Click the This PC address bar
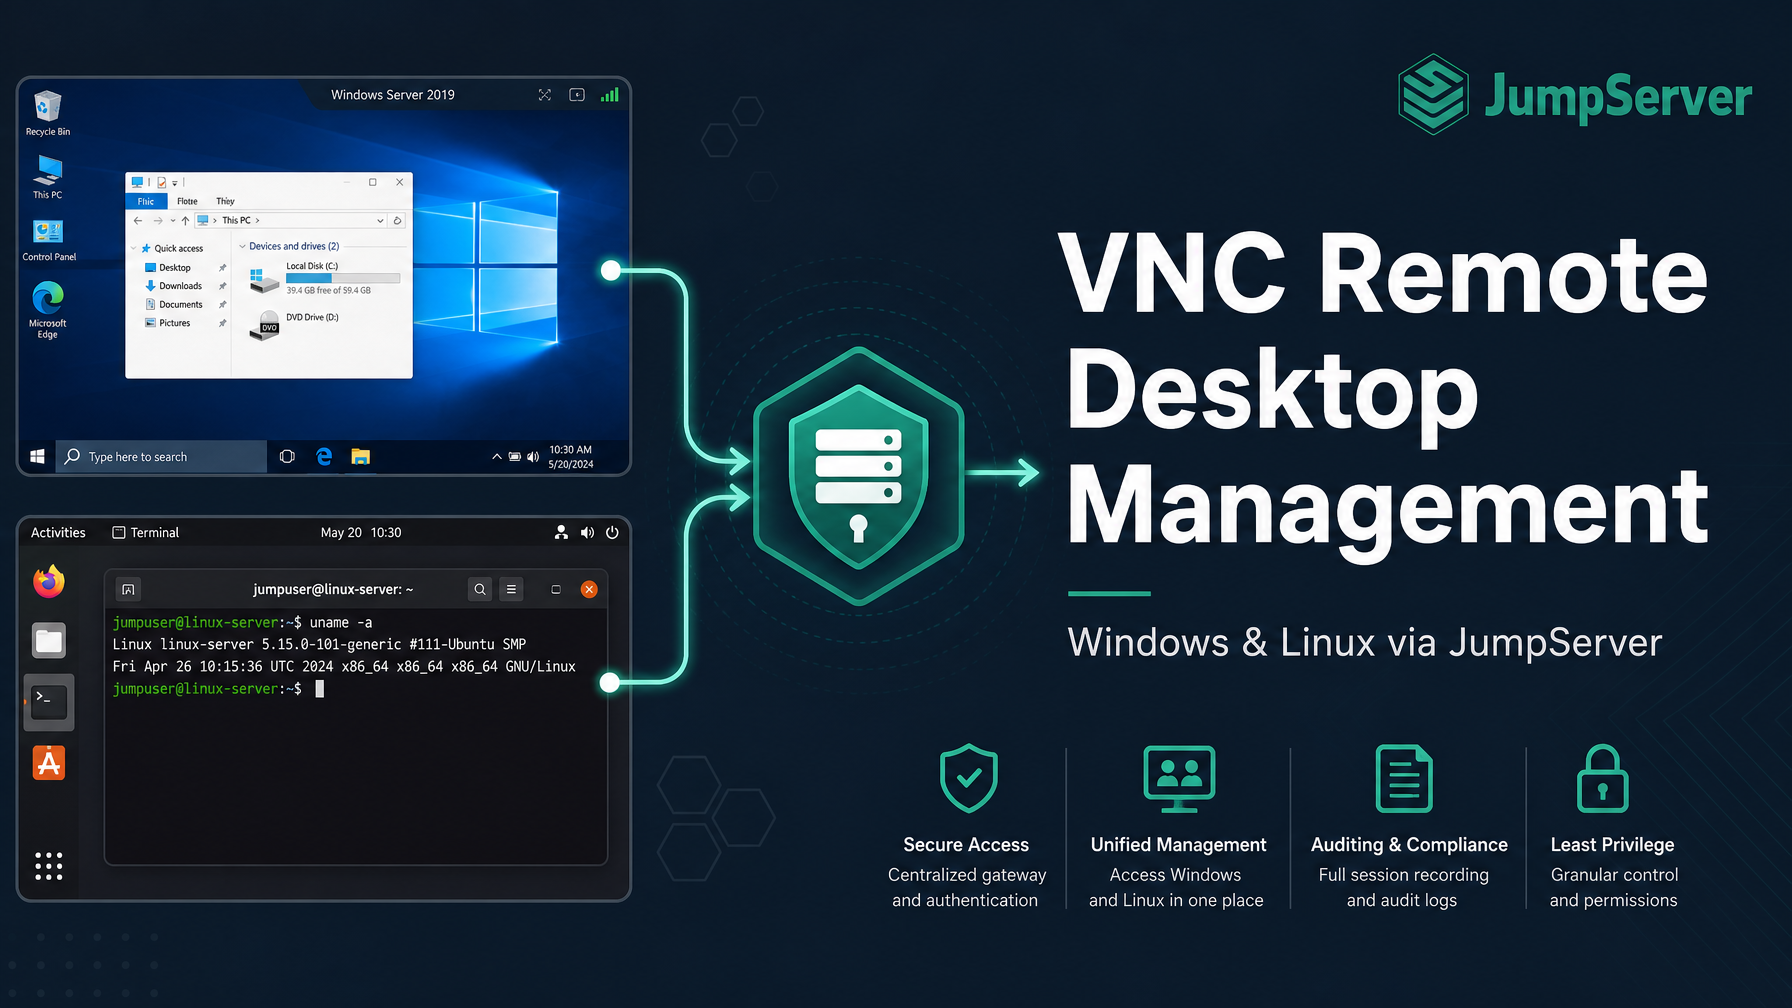 (x=291, y=220)
